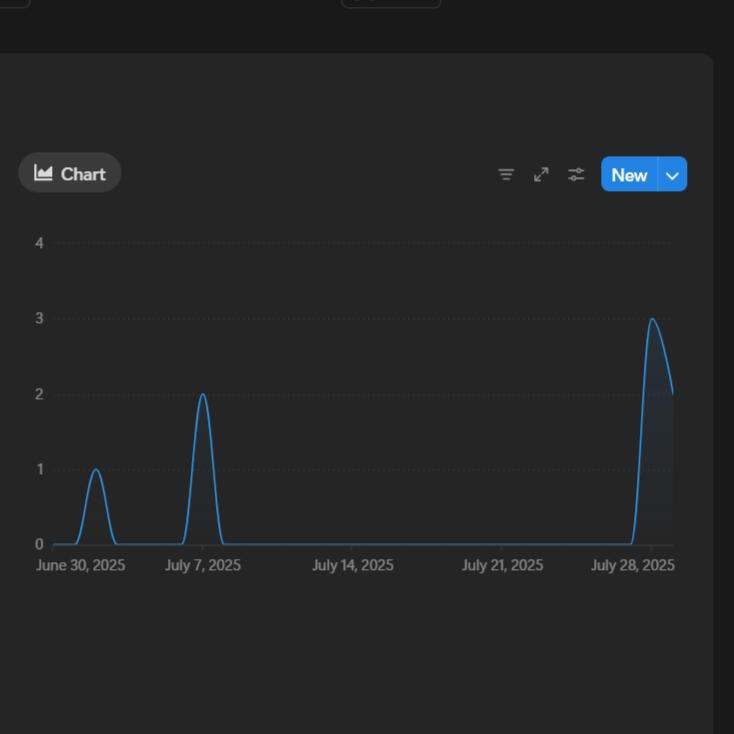Image resolution: width=734 pixels, height=734 pixels.
Task: Select the Chart view tab
Action: (70, 173)
